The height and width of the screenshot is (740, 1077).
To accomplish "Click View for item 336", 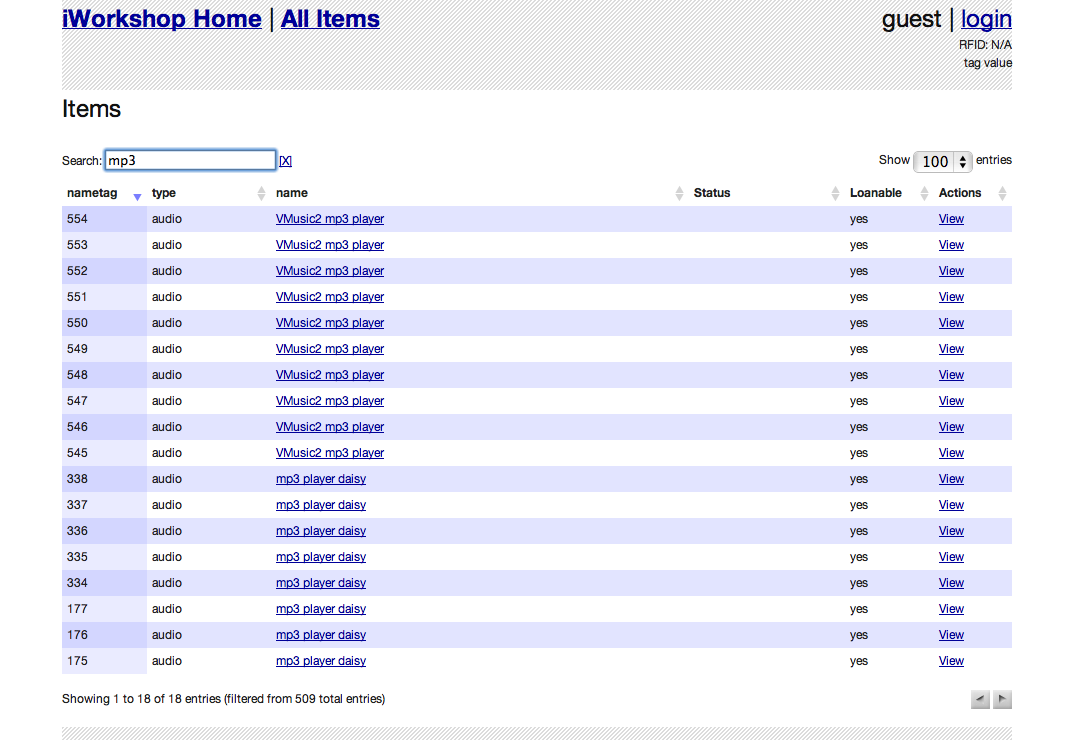I will click(x=951, y=531).
